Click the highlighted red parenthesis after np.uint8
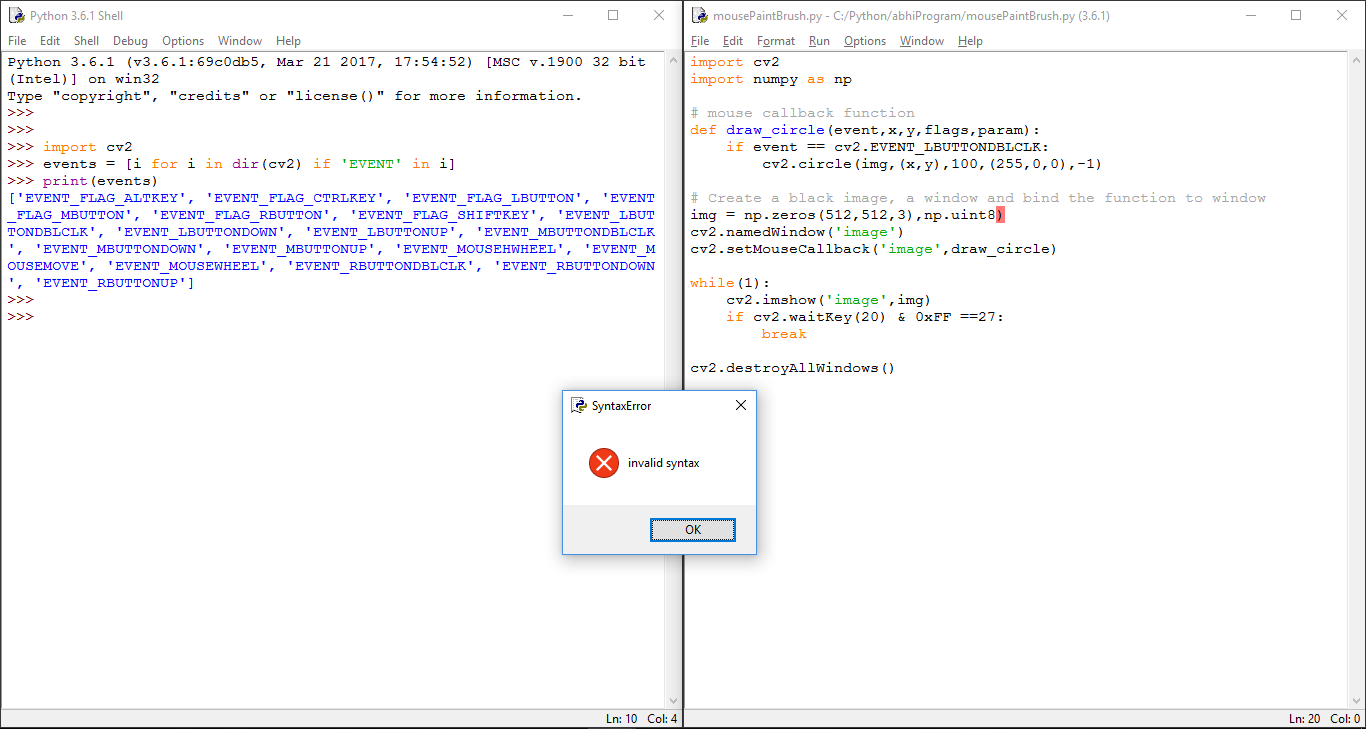The width and height of the screenshot is (1366, 729). pos(1000,215)
